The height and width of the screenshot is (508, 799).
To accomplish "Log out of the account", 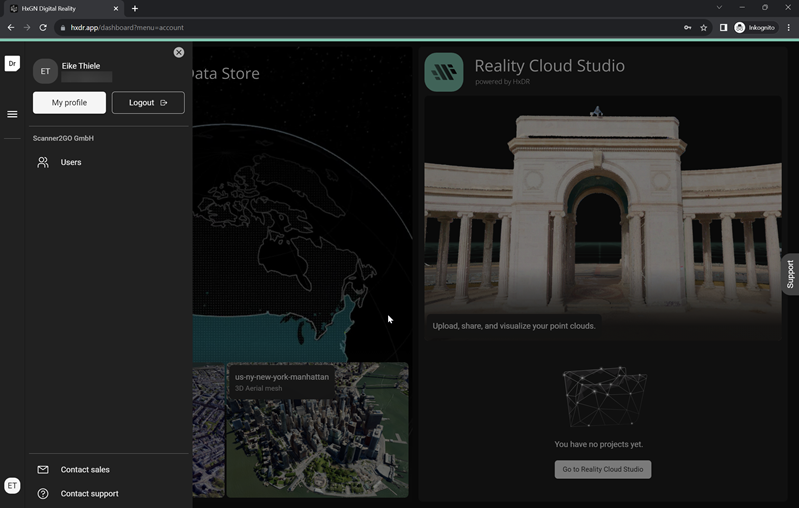I will point(148,103).
